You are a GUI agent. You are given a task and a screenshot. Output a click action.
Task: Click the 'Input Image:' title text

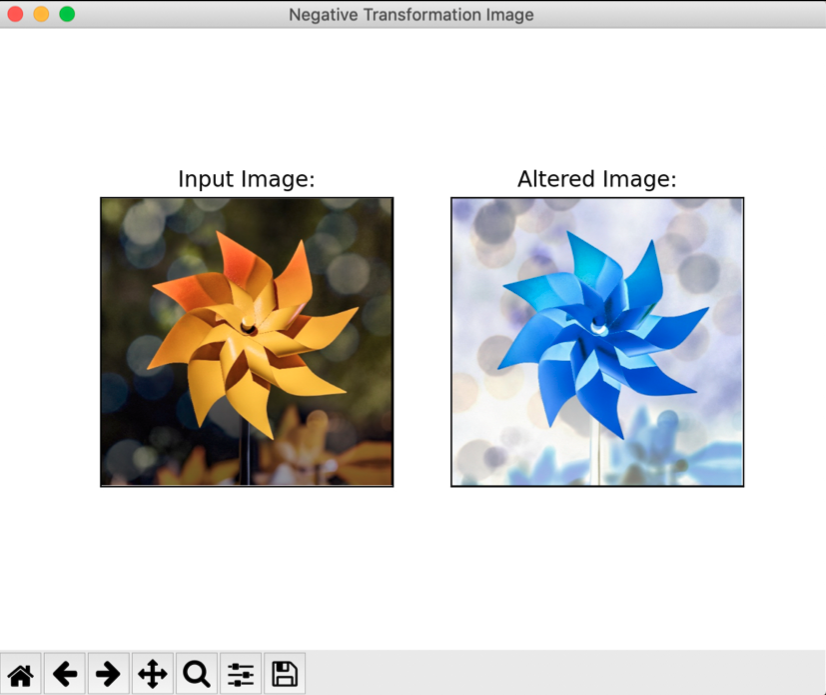[245, 180]
